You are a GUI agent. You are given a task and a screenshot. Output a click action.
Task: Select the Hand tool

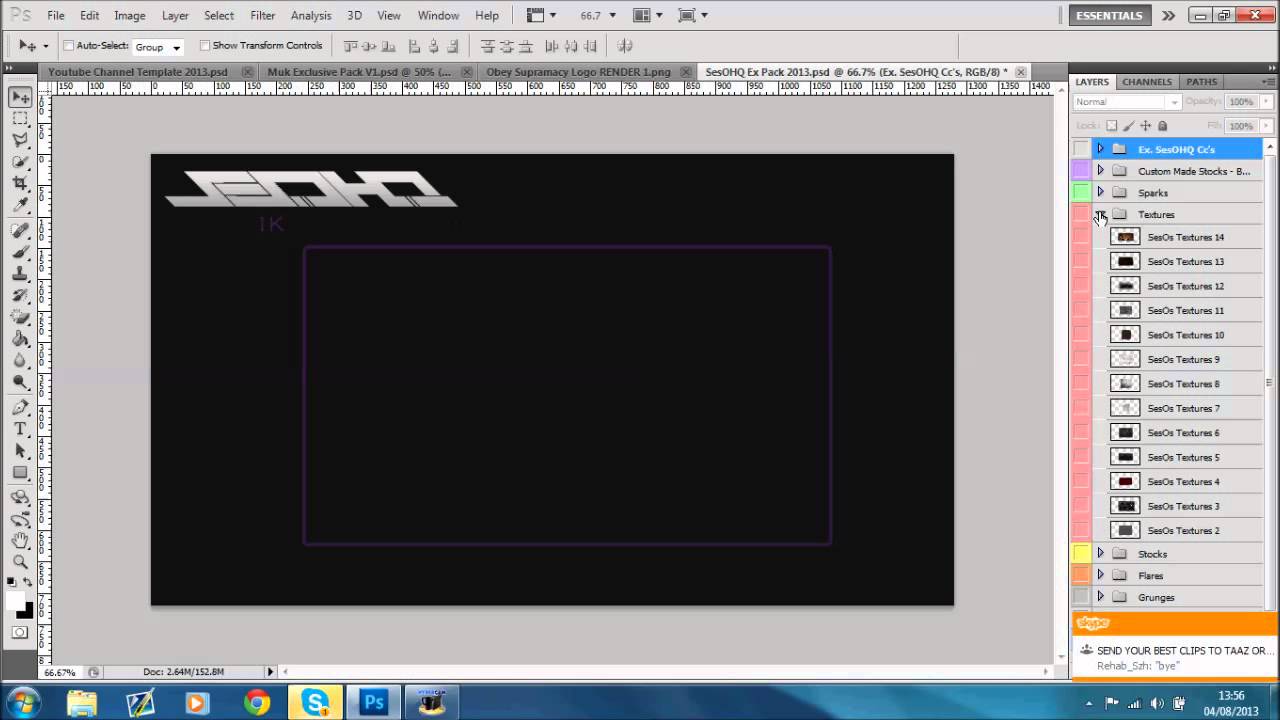pyautogui.click(x=20, y=541)
